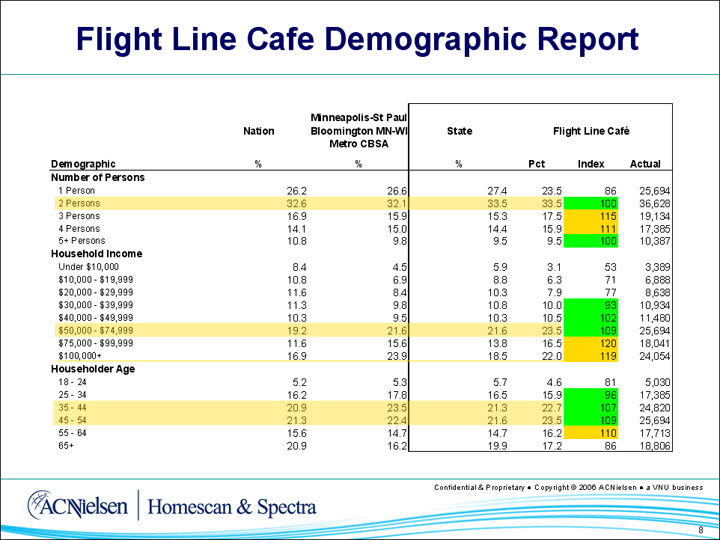This screenshot has width=720, height=540.
Task: Click the Homescan & Spectra logo text
Action: 232,507
